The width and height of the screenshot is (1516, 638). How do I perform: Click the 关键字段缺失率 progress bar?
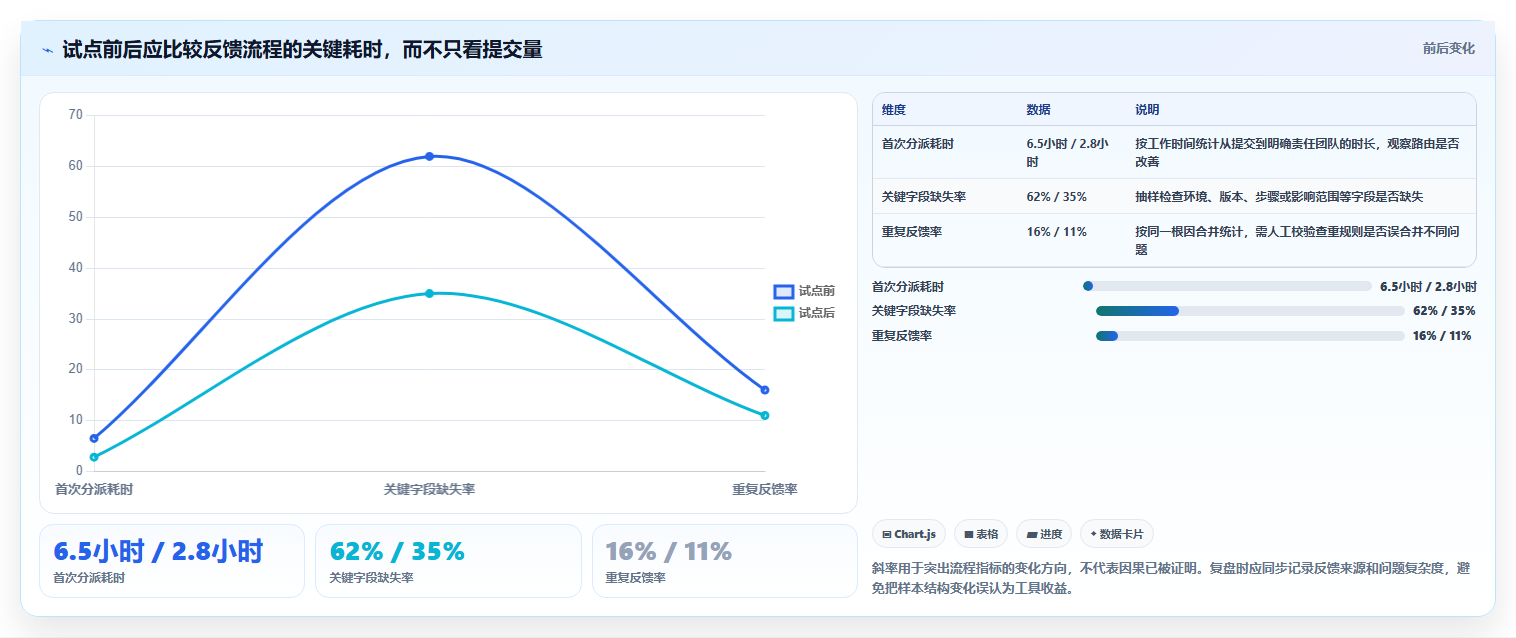click(1250, 311)
